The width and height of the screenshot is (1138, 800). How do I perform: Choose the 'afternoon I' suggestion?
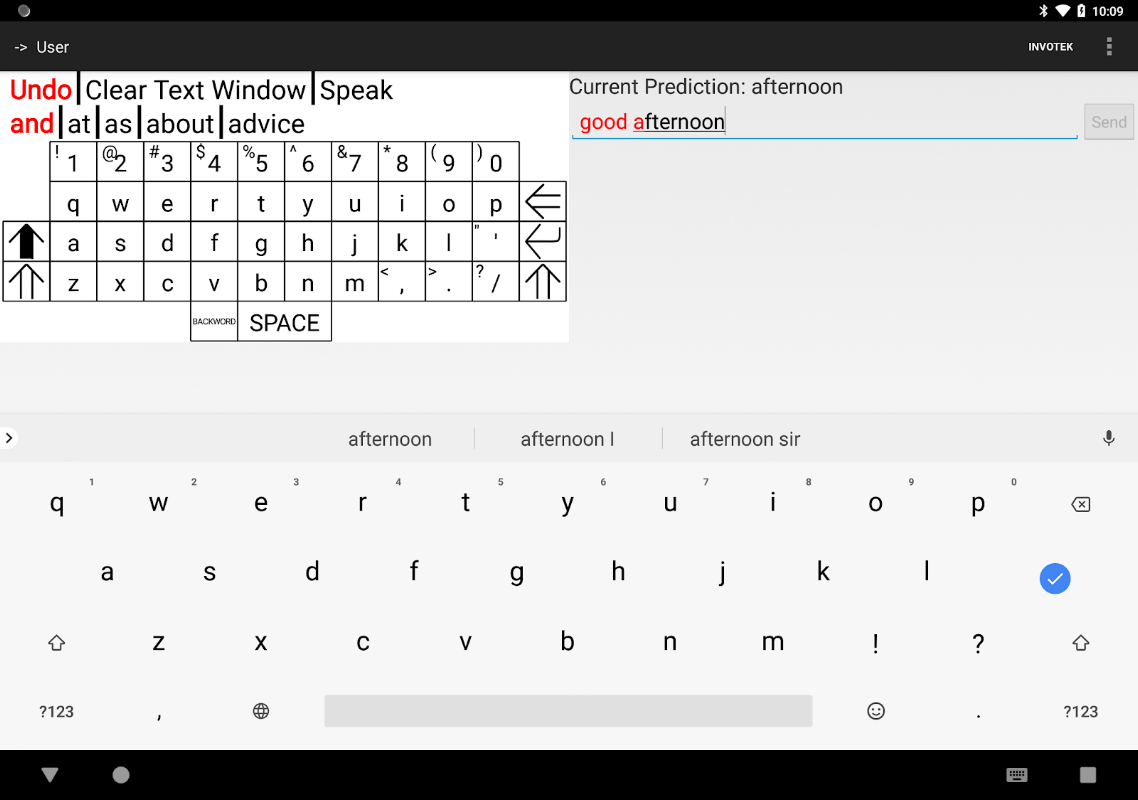click(x=568, y=439)
